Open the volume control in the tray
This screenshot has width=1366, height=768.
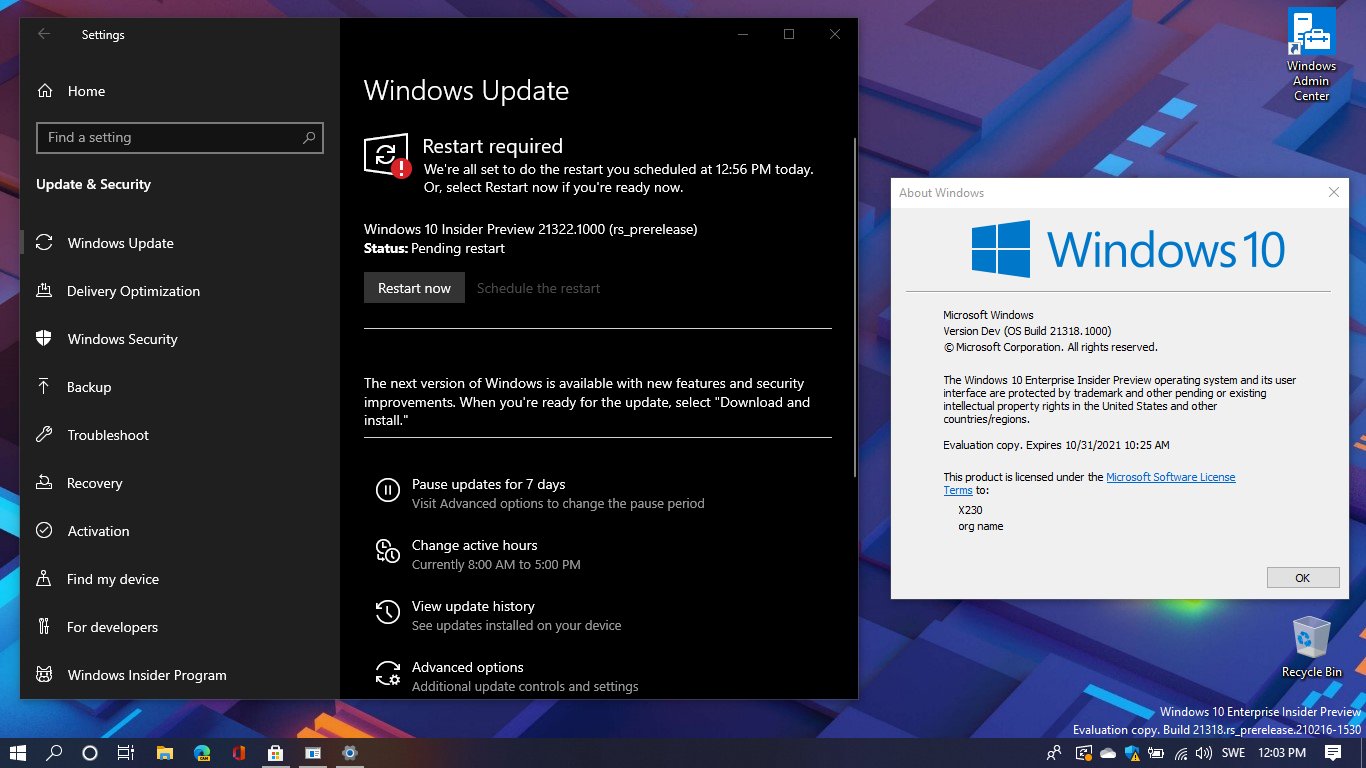pos(1205,753)
